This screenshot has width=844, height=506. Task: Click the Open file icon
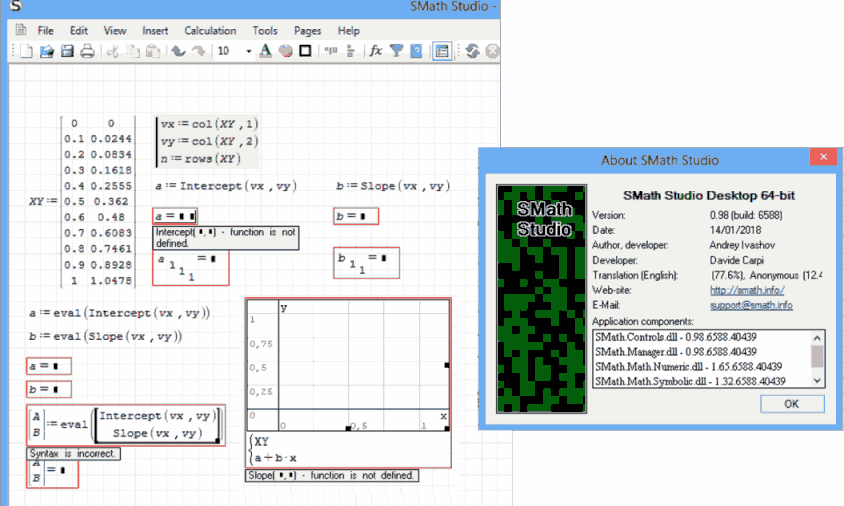[47, 51]
